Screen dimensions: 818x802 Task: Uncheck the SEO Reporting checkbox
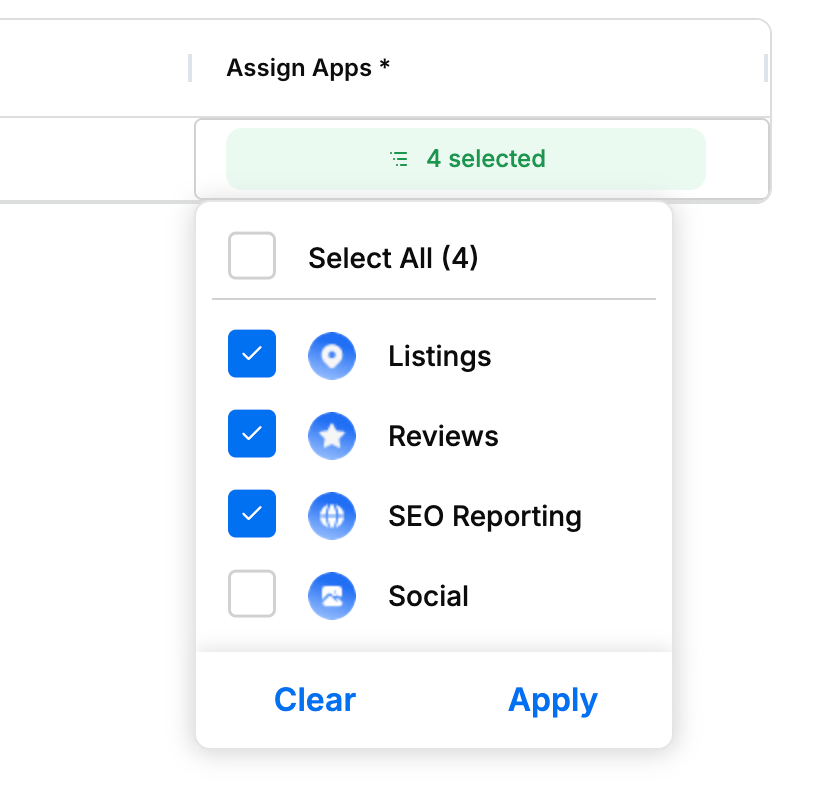point(252,513)
